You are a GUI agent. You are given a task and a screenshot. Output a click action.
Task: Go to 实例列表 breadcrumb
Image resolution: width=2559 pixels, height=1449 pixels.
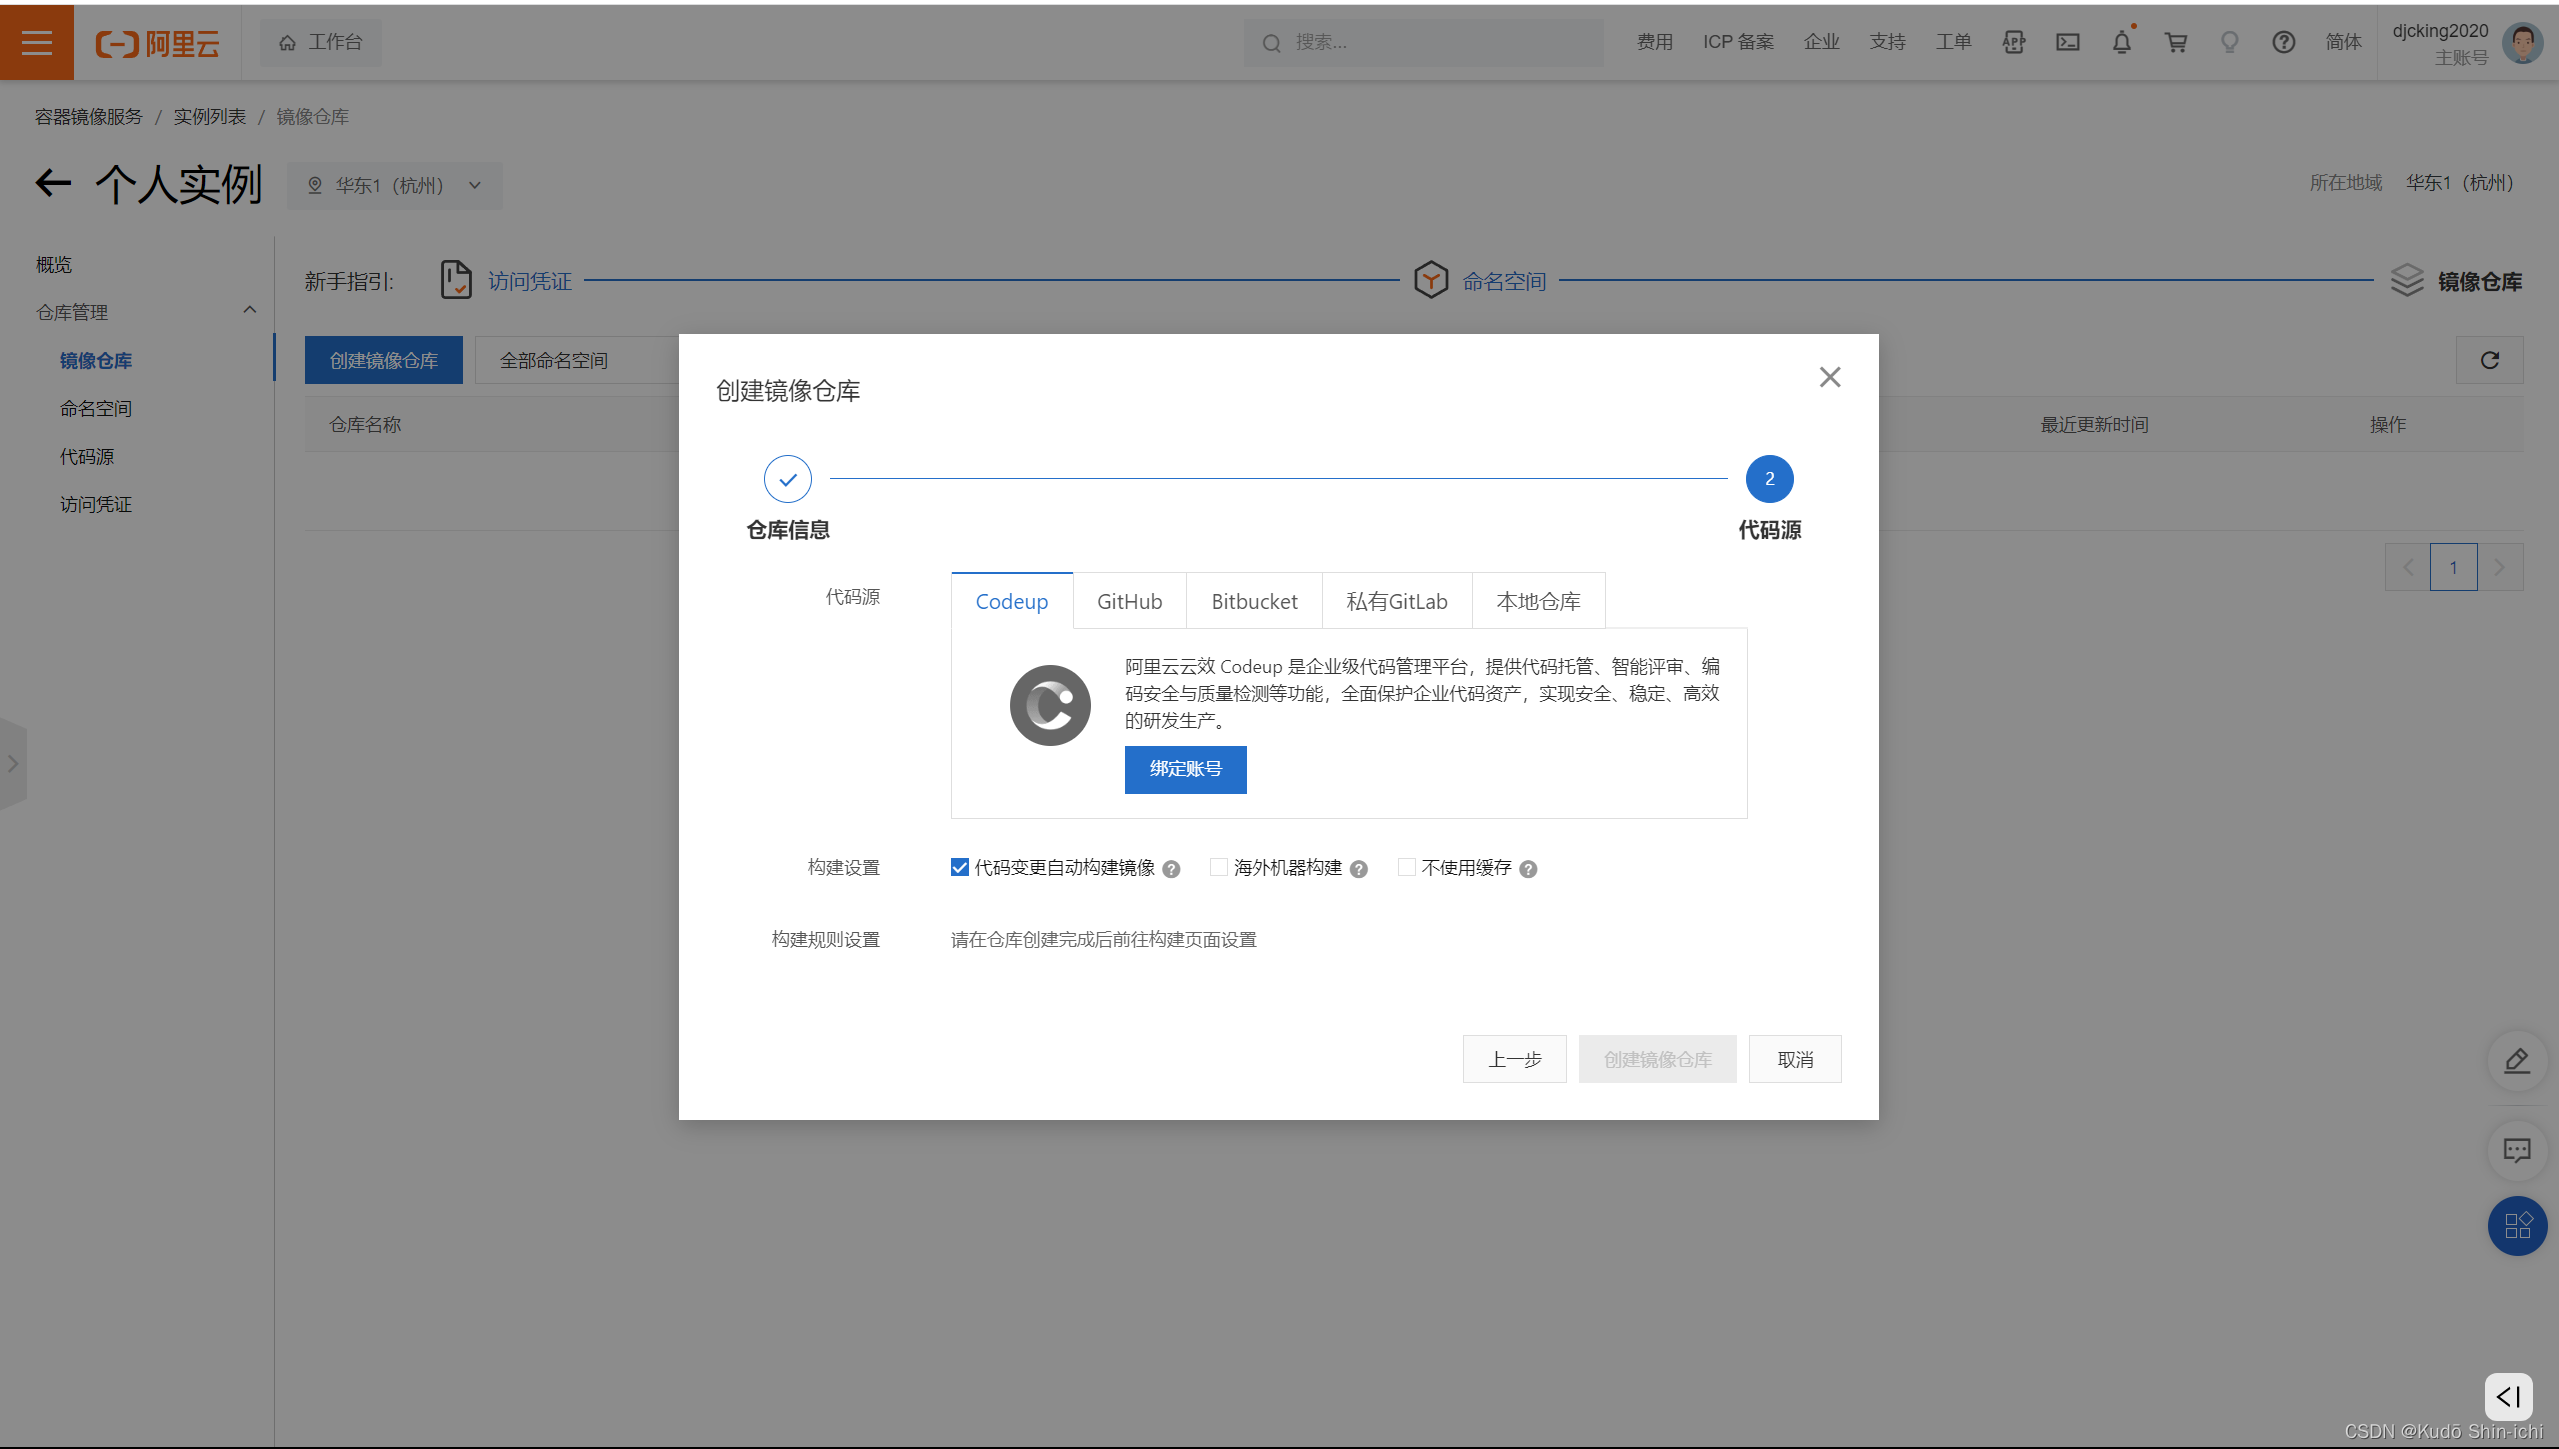(210, 117)
